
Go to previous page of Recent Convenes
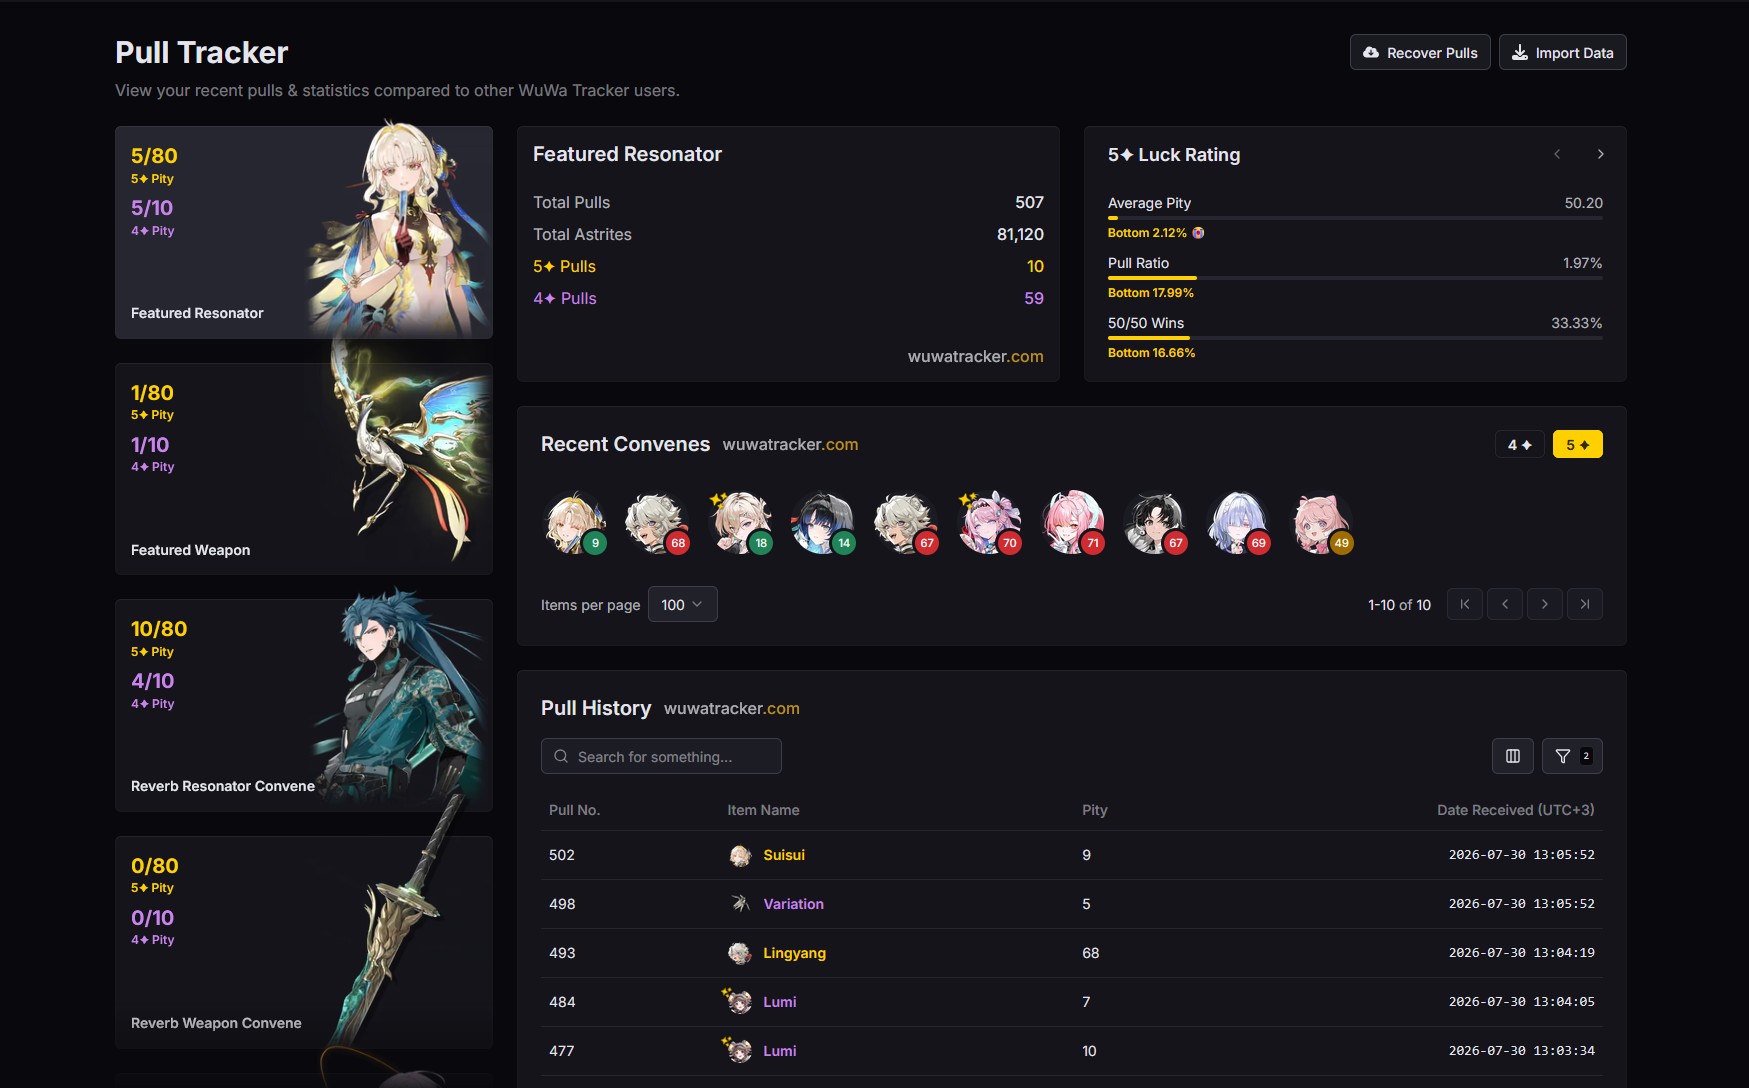tap(1505, 604)
